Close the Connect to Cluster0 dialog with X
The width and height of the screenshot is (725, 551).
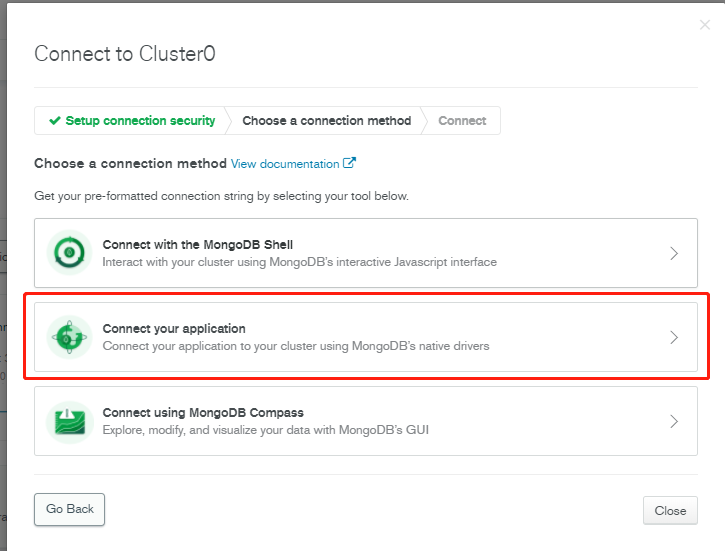tap(705, 24)
